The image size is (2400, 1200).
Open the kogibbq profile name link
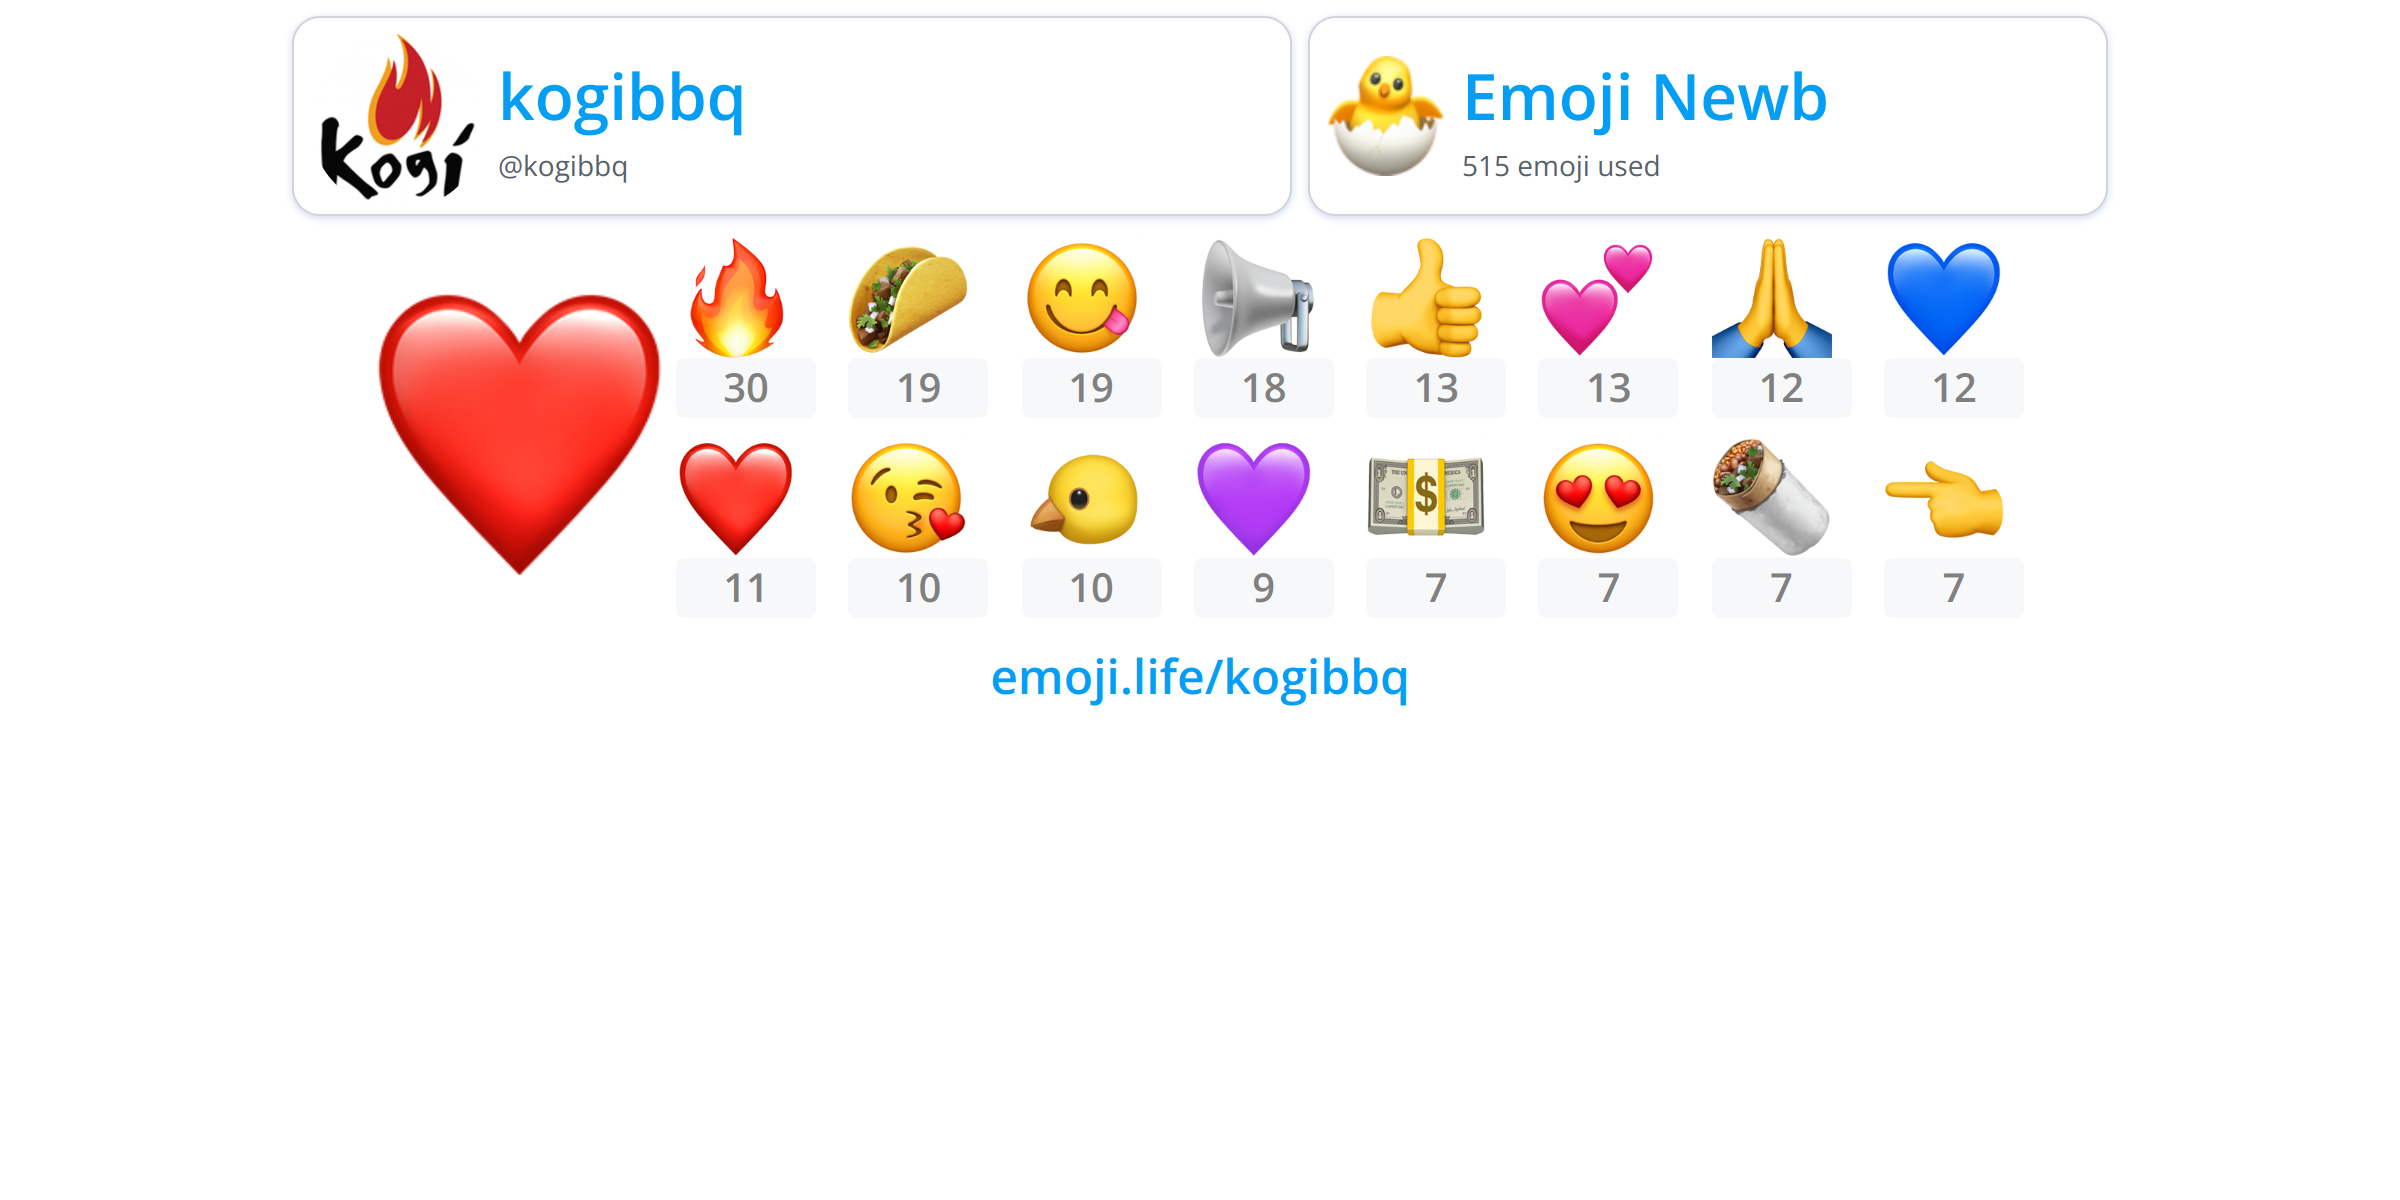(x=621, y=97)
